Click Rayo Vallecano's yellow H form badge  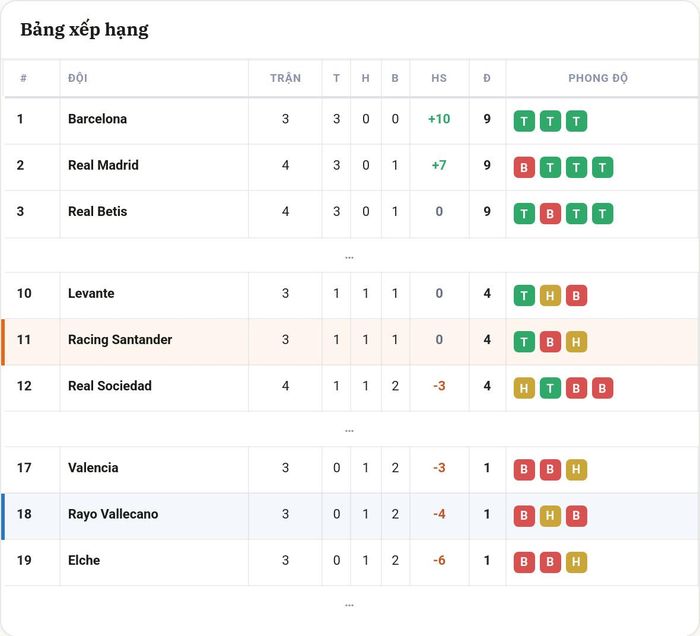click(x=550, y=516)
